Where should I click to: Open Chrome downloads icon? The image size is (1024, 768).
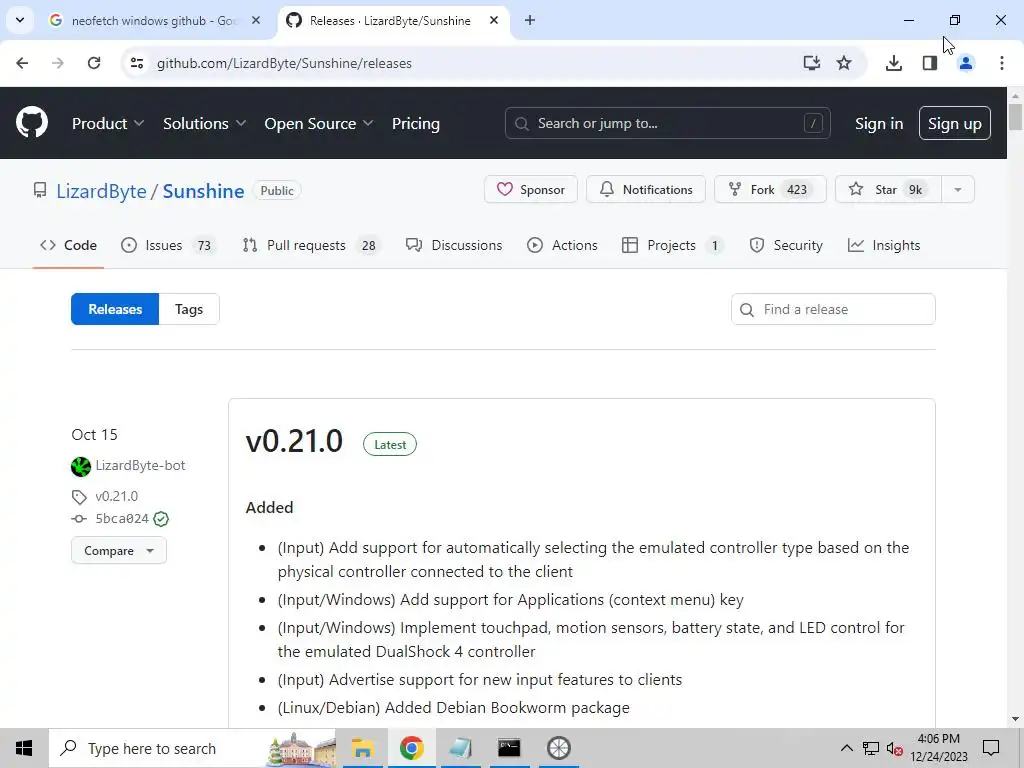point(893,63)
